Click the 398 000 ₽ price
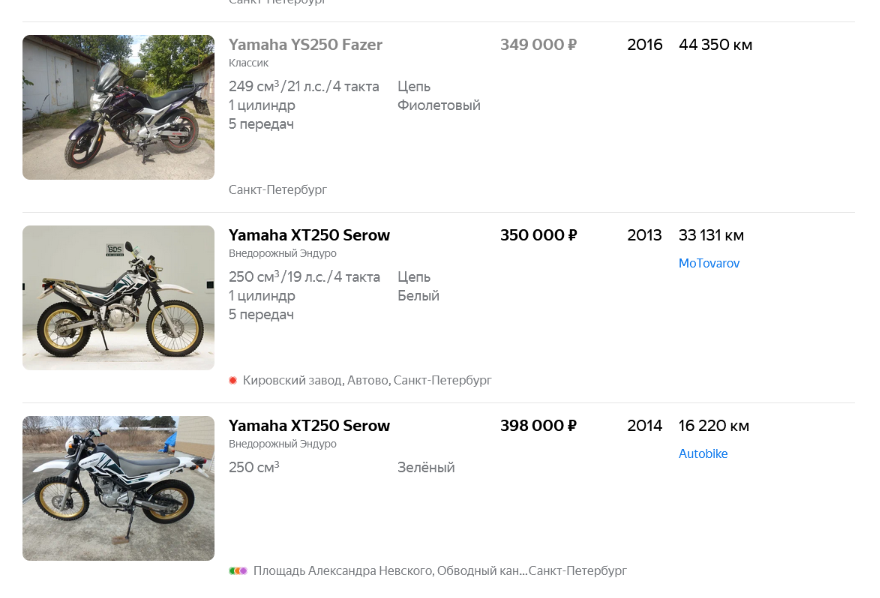This screenshot has width=880, height=598. pyautogui.click(x=538, y=426)
